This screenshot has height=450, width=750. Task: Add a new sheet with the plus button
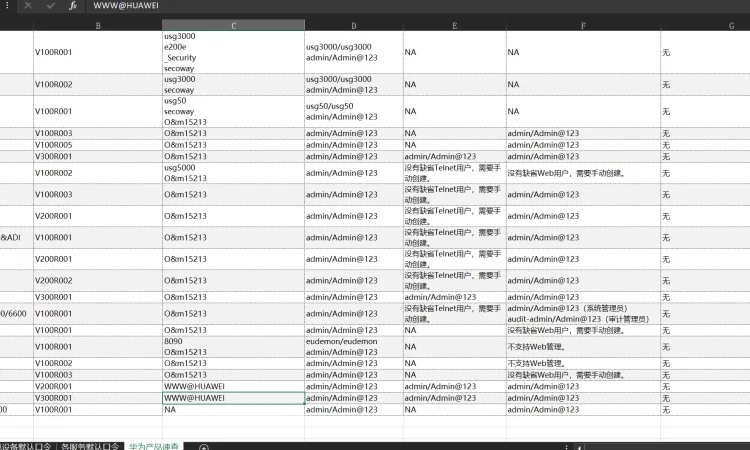(204, 447)
